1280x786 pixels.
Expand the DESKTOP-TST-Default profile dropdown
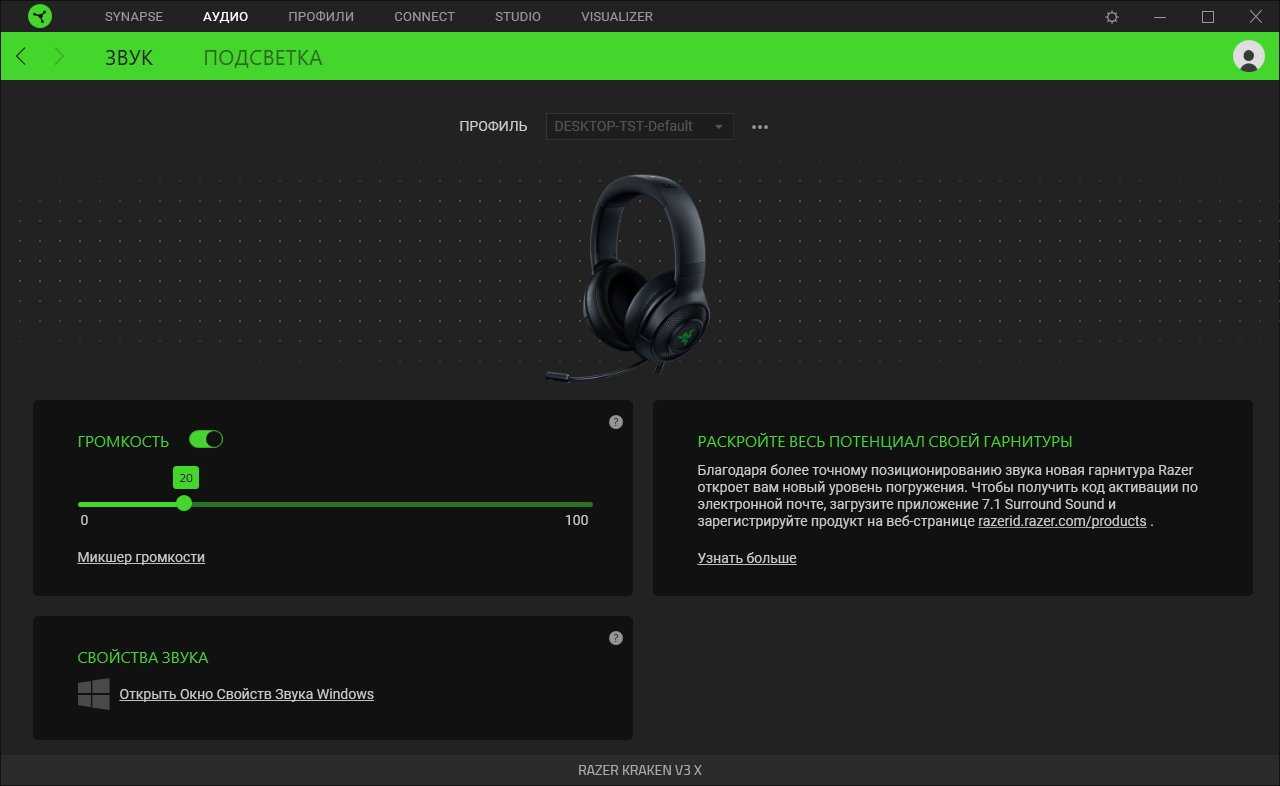(x=639, y=127)
